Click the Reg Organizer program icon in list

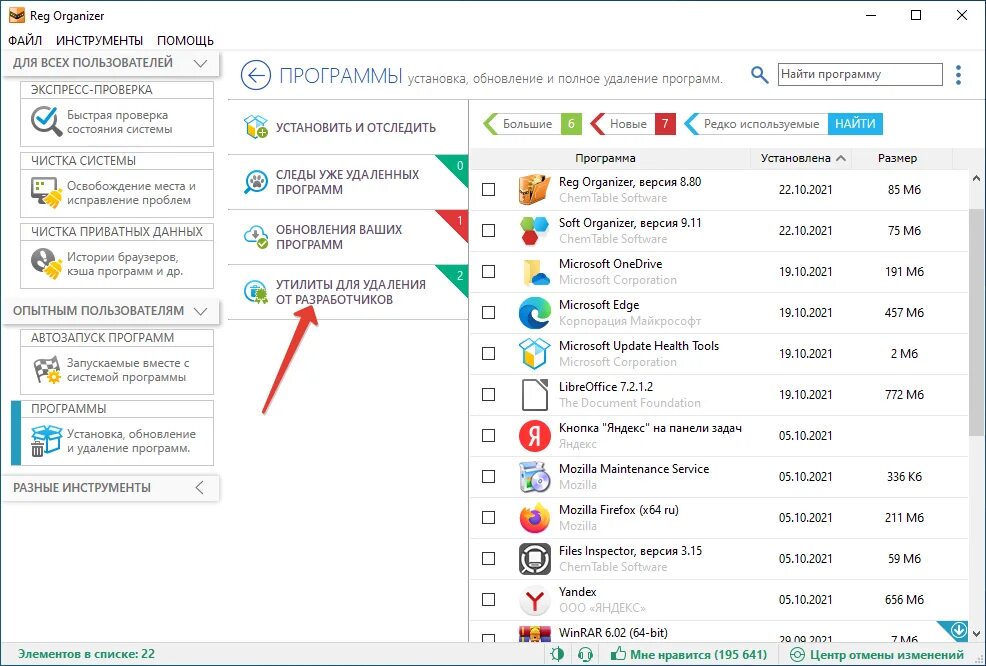535,189
